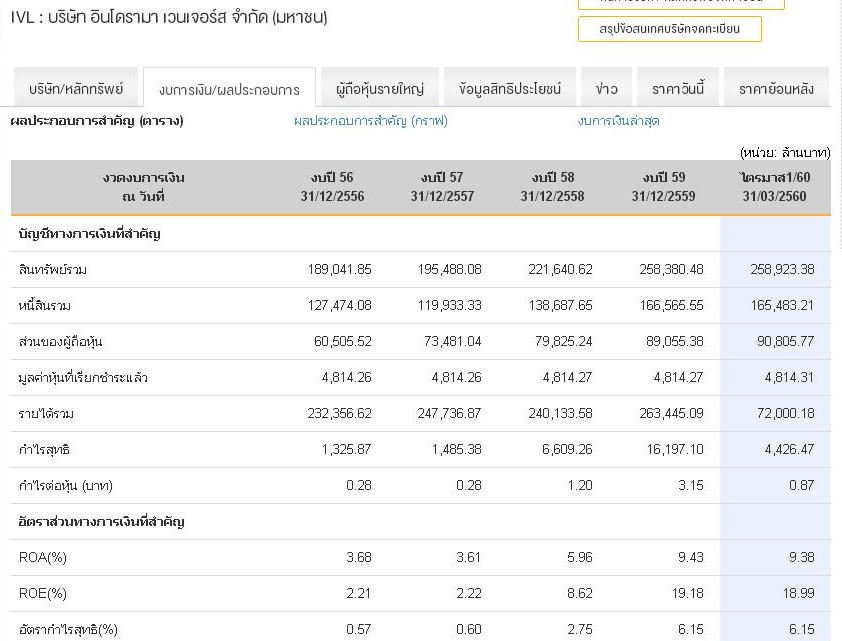Click the IVL company name heading

point(169,17)
